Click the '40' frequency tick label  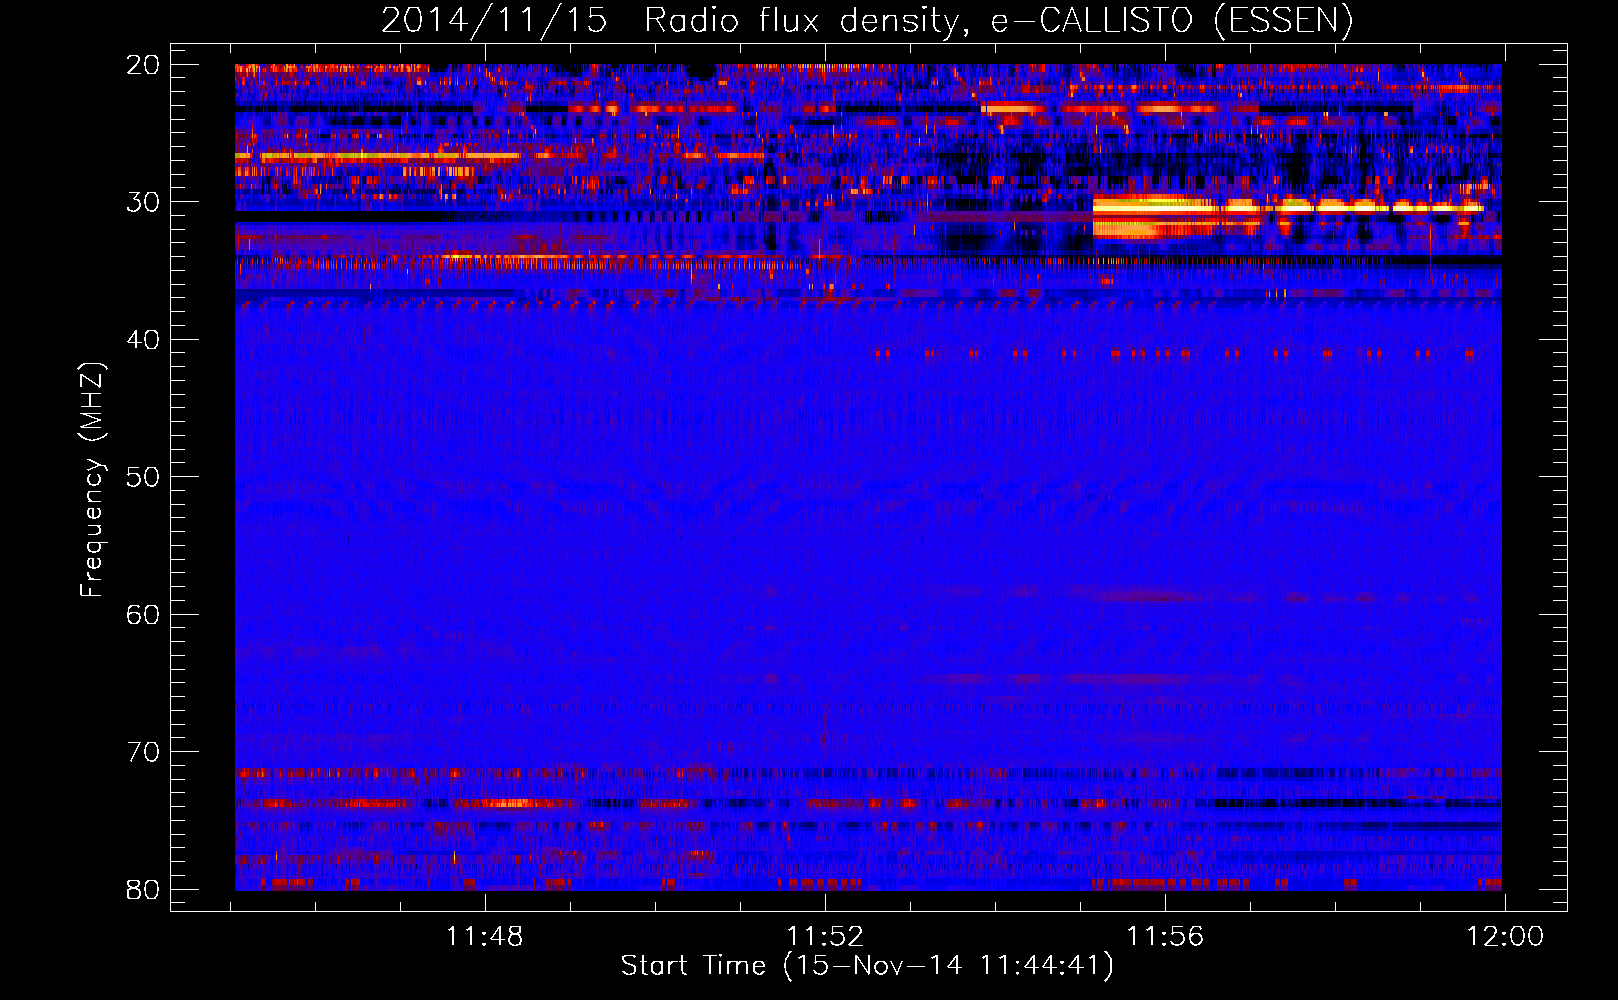click(x=143, y=340)
